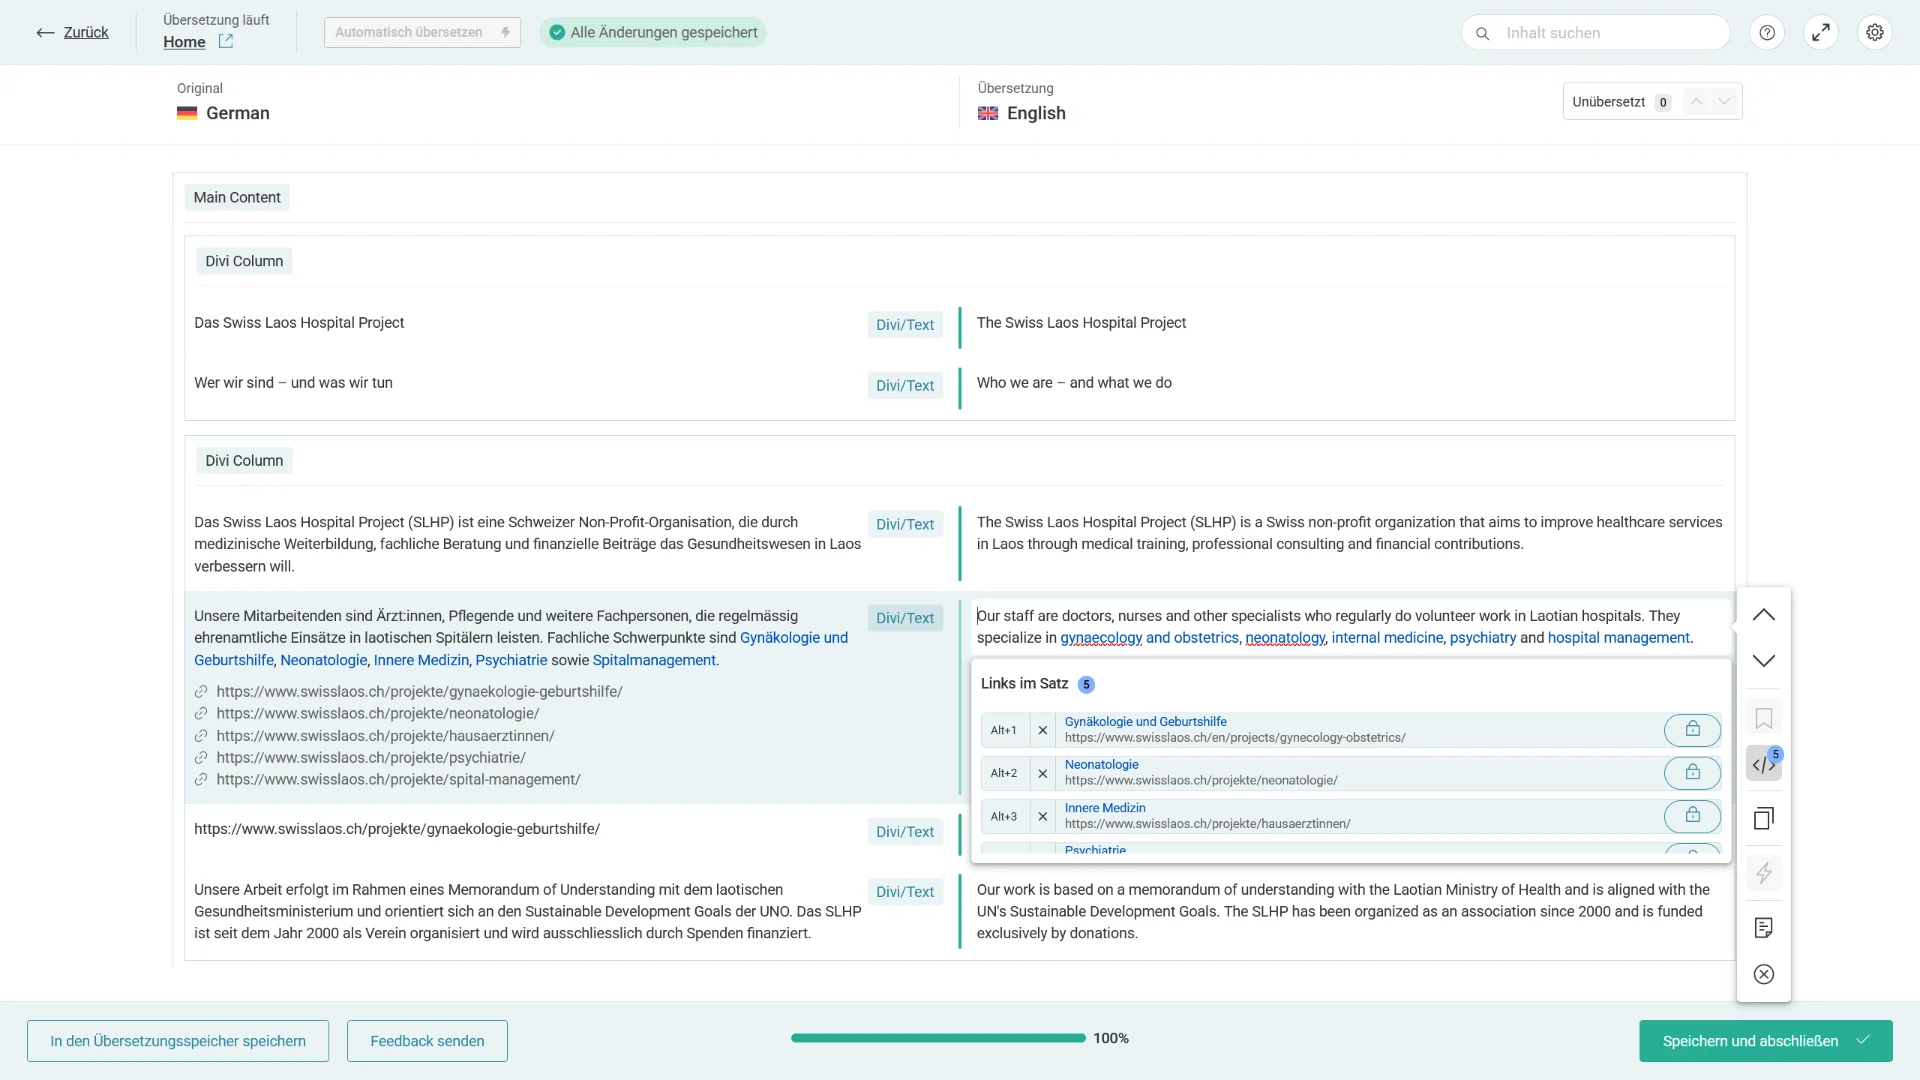
Task: Click 'hospital management' link in English translation
Action: coord(1618,638)
